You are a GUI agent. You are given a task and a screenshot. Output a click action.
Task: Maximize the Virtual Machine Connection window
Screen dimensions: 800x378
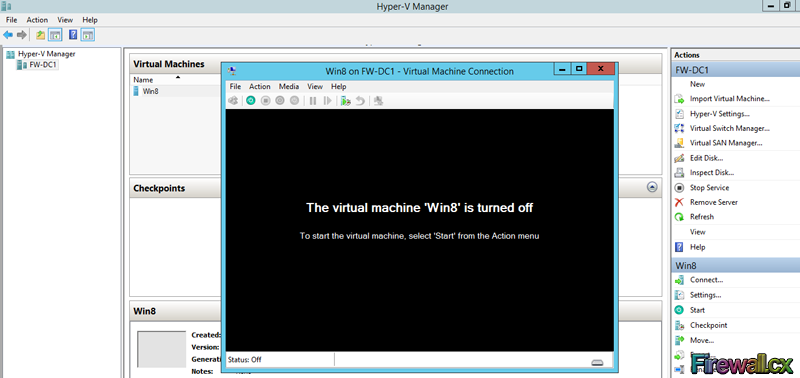click(x=579, y=68)
